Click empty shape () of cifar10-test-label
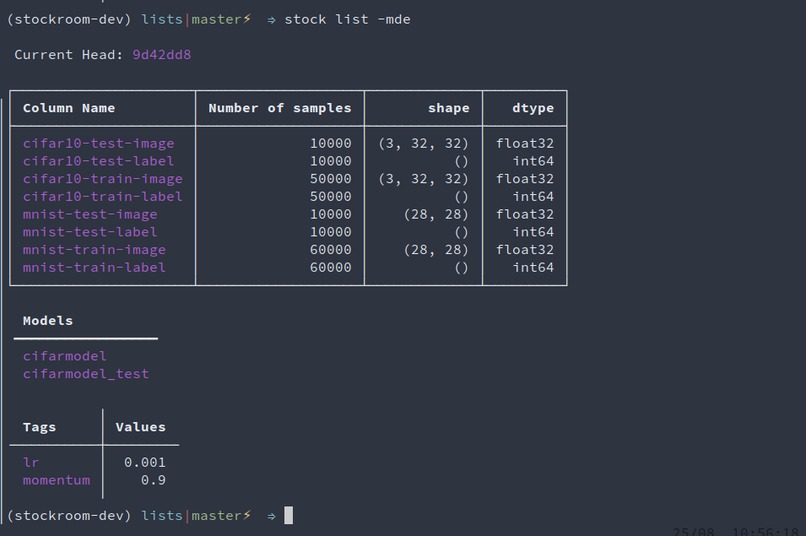This screenshot has width=806, height=536. click(462, 161)
